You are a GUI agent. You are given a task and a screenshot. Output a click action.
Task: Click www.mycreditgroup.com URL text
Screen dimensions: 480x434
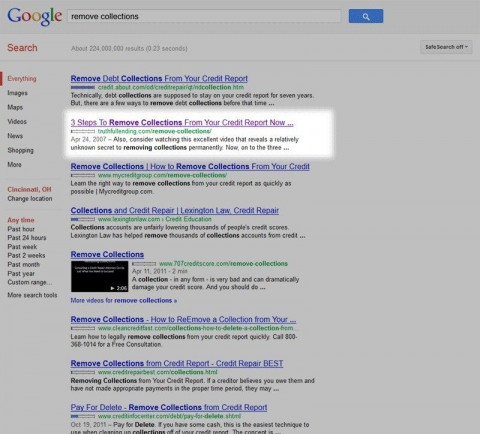pyautogui.click(x=163, y=175)
